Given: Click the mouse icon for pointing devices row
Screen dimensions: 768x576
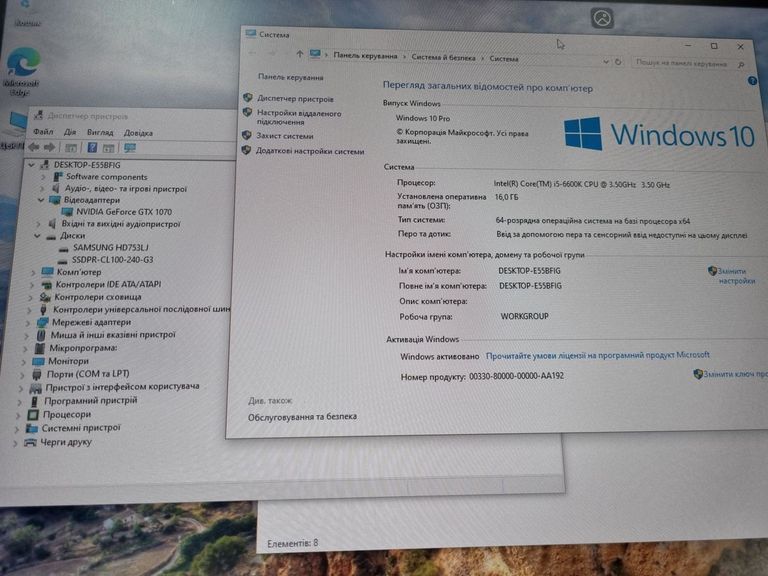Looking at the screenshot, I should pos(41,335).
